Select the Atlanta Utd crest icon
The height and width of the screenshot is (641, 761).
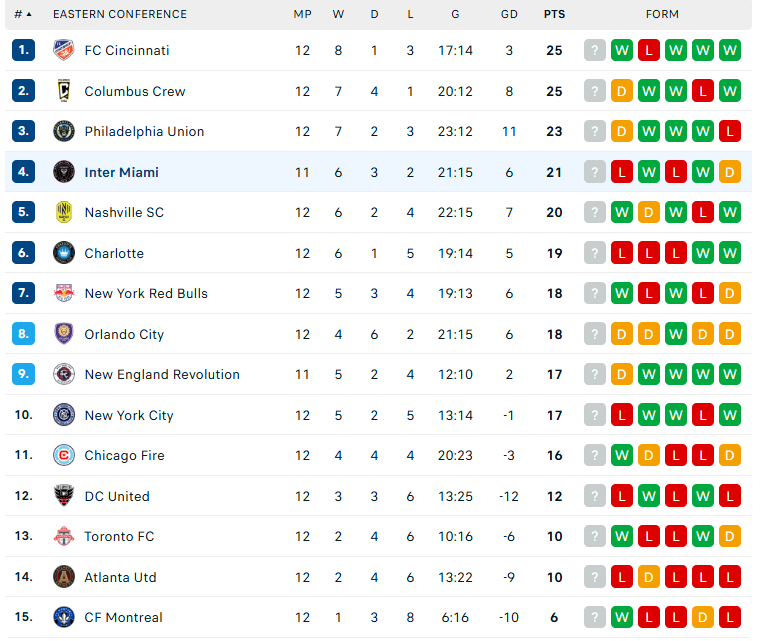tap(64, 577)
